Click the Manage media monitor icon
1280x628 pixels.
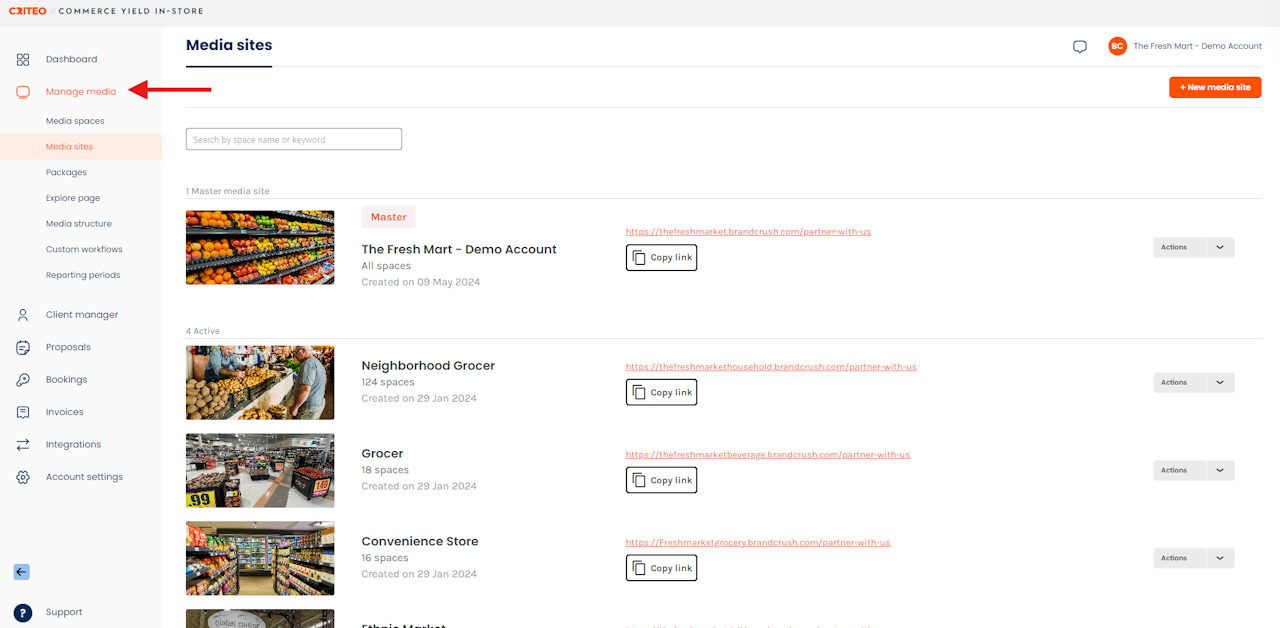coord(23,91)
